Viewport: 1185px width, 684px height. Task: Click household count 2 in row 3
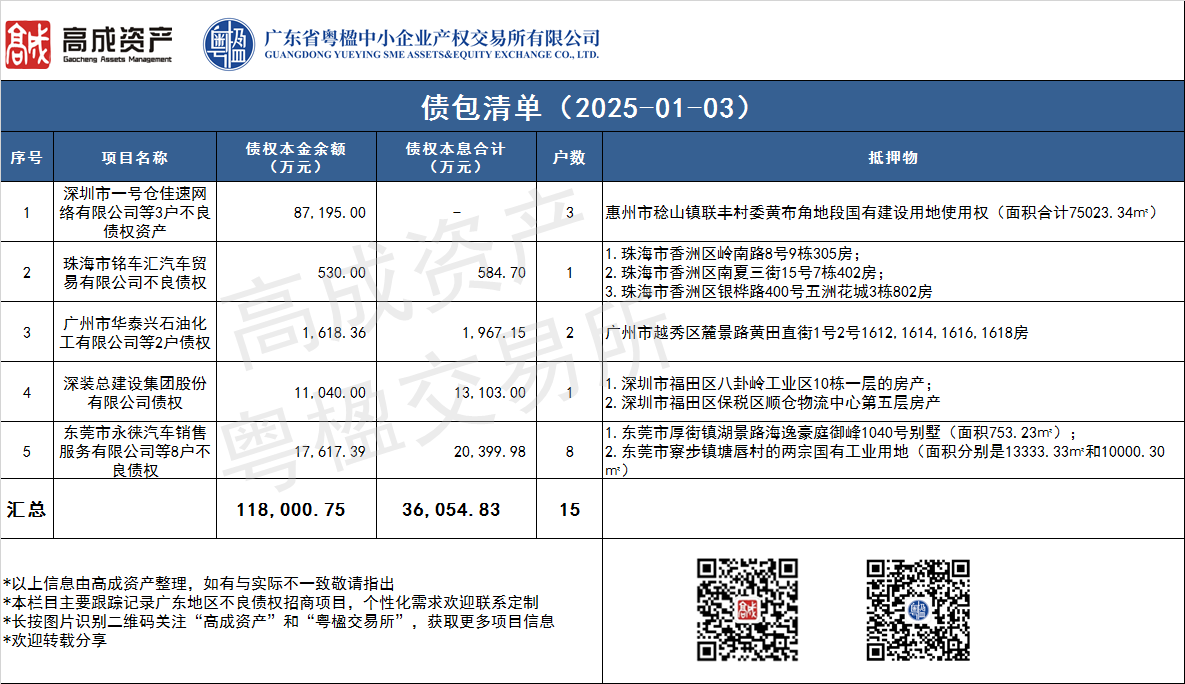pos(570,333)
